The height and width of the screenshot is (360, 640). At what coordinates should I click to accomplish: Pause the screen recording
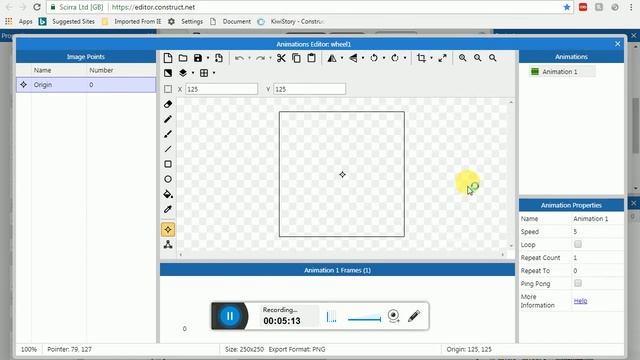pyautogui.click(x=230, y=316)
